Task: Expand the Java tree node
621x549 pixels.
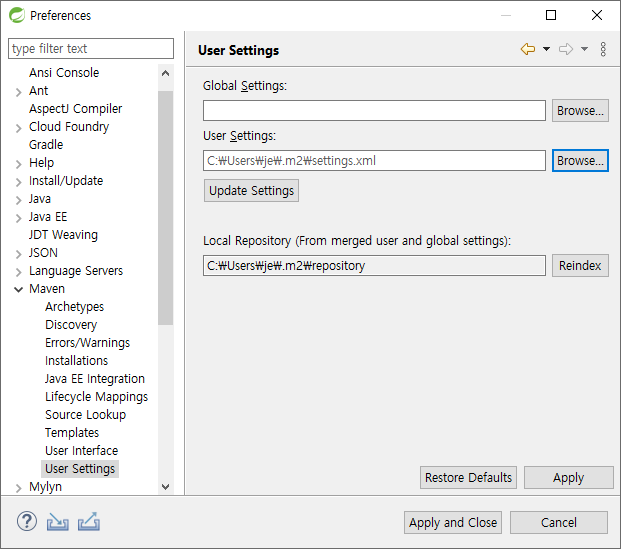Action: [19, 199]
